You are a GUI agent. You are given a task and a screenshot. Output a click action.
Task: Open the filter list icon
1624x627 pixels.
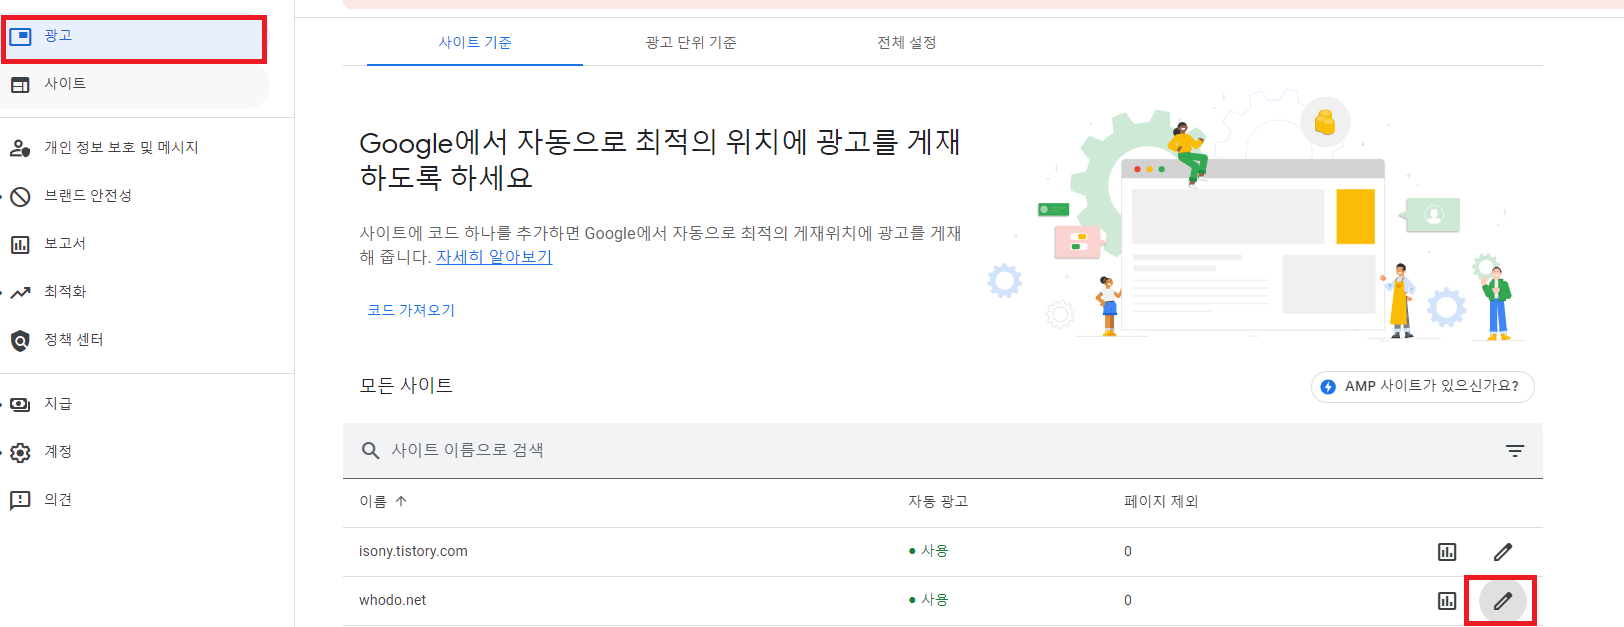point(1515,451)
